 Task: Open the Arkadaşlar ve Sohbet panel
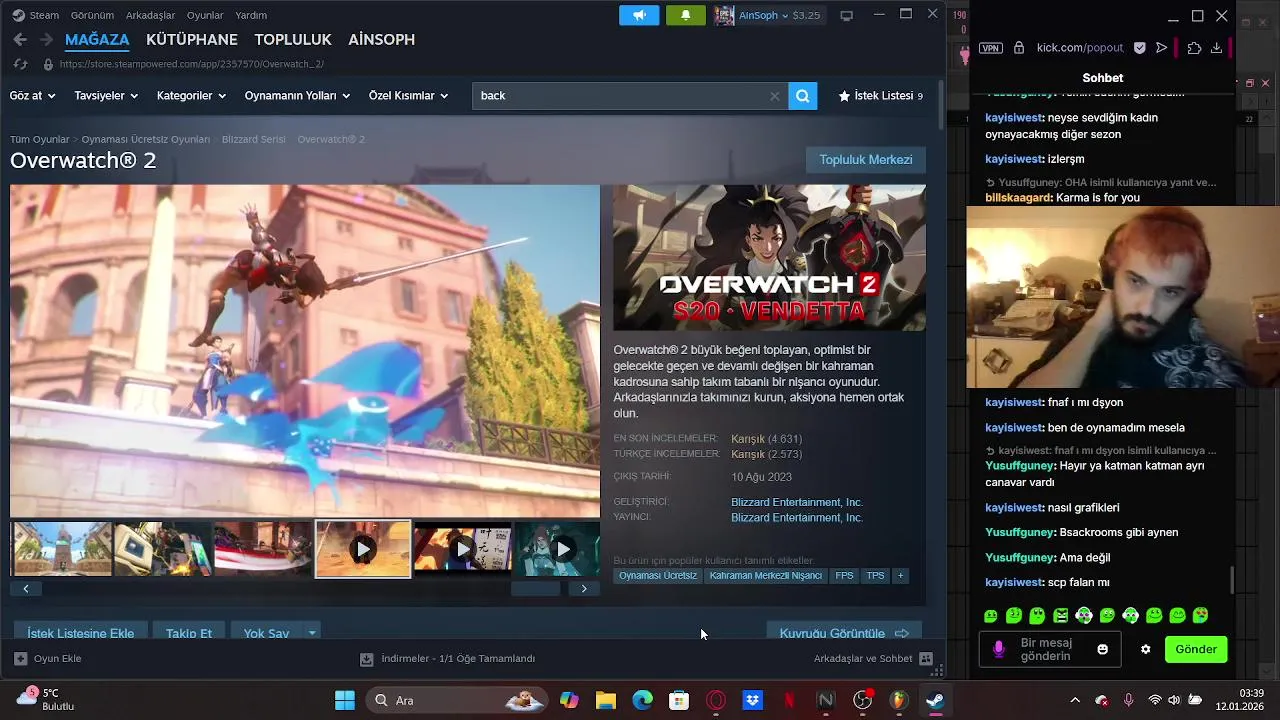[x=873, y=659]
